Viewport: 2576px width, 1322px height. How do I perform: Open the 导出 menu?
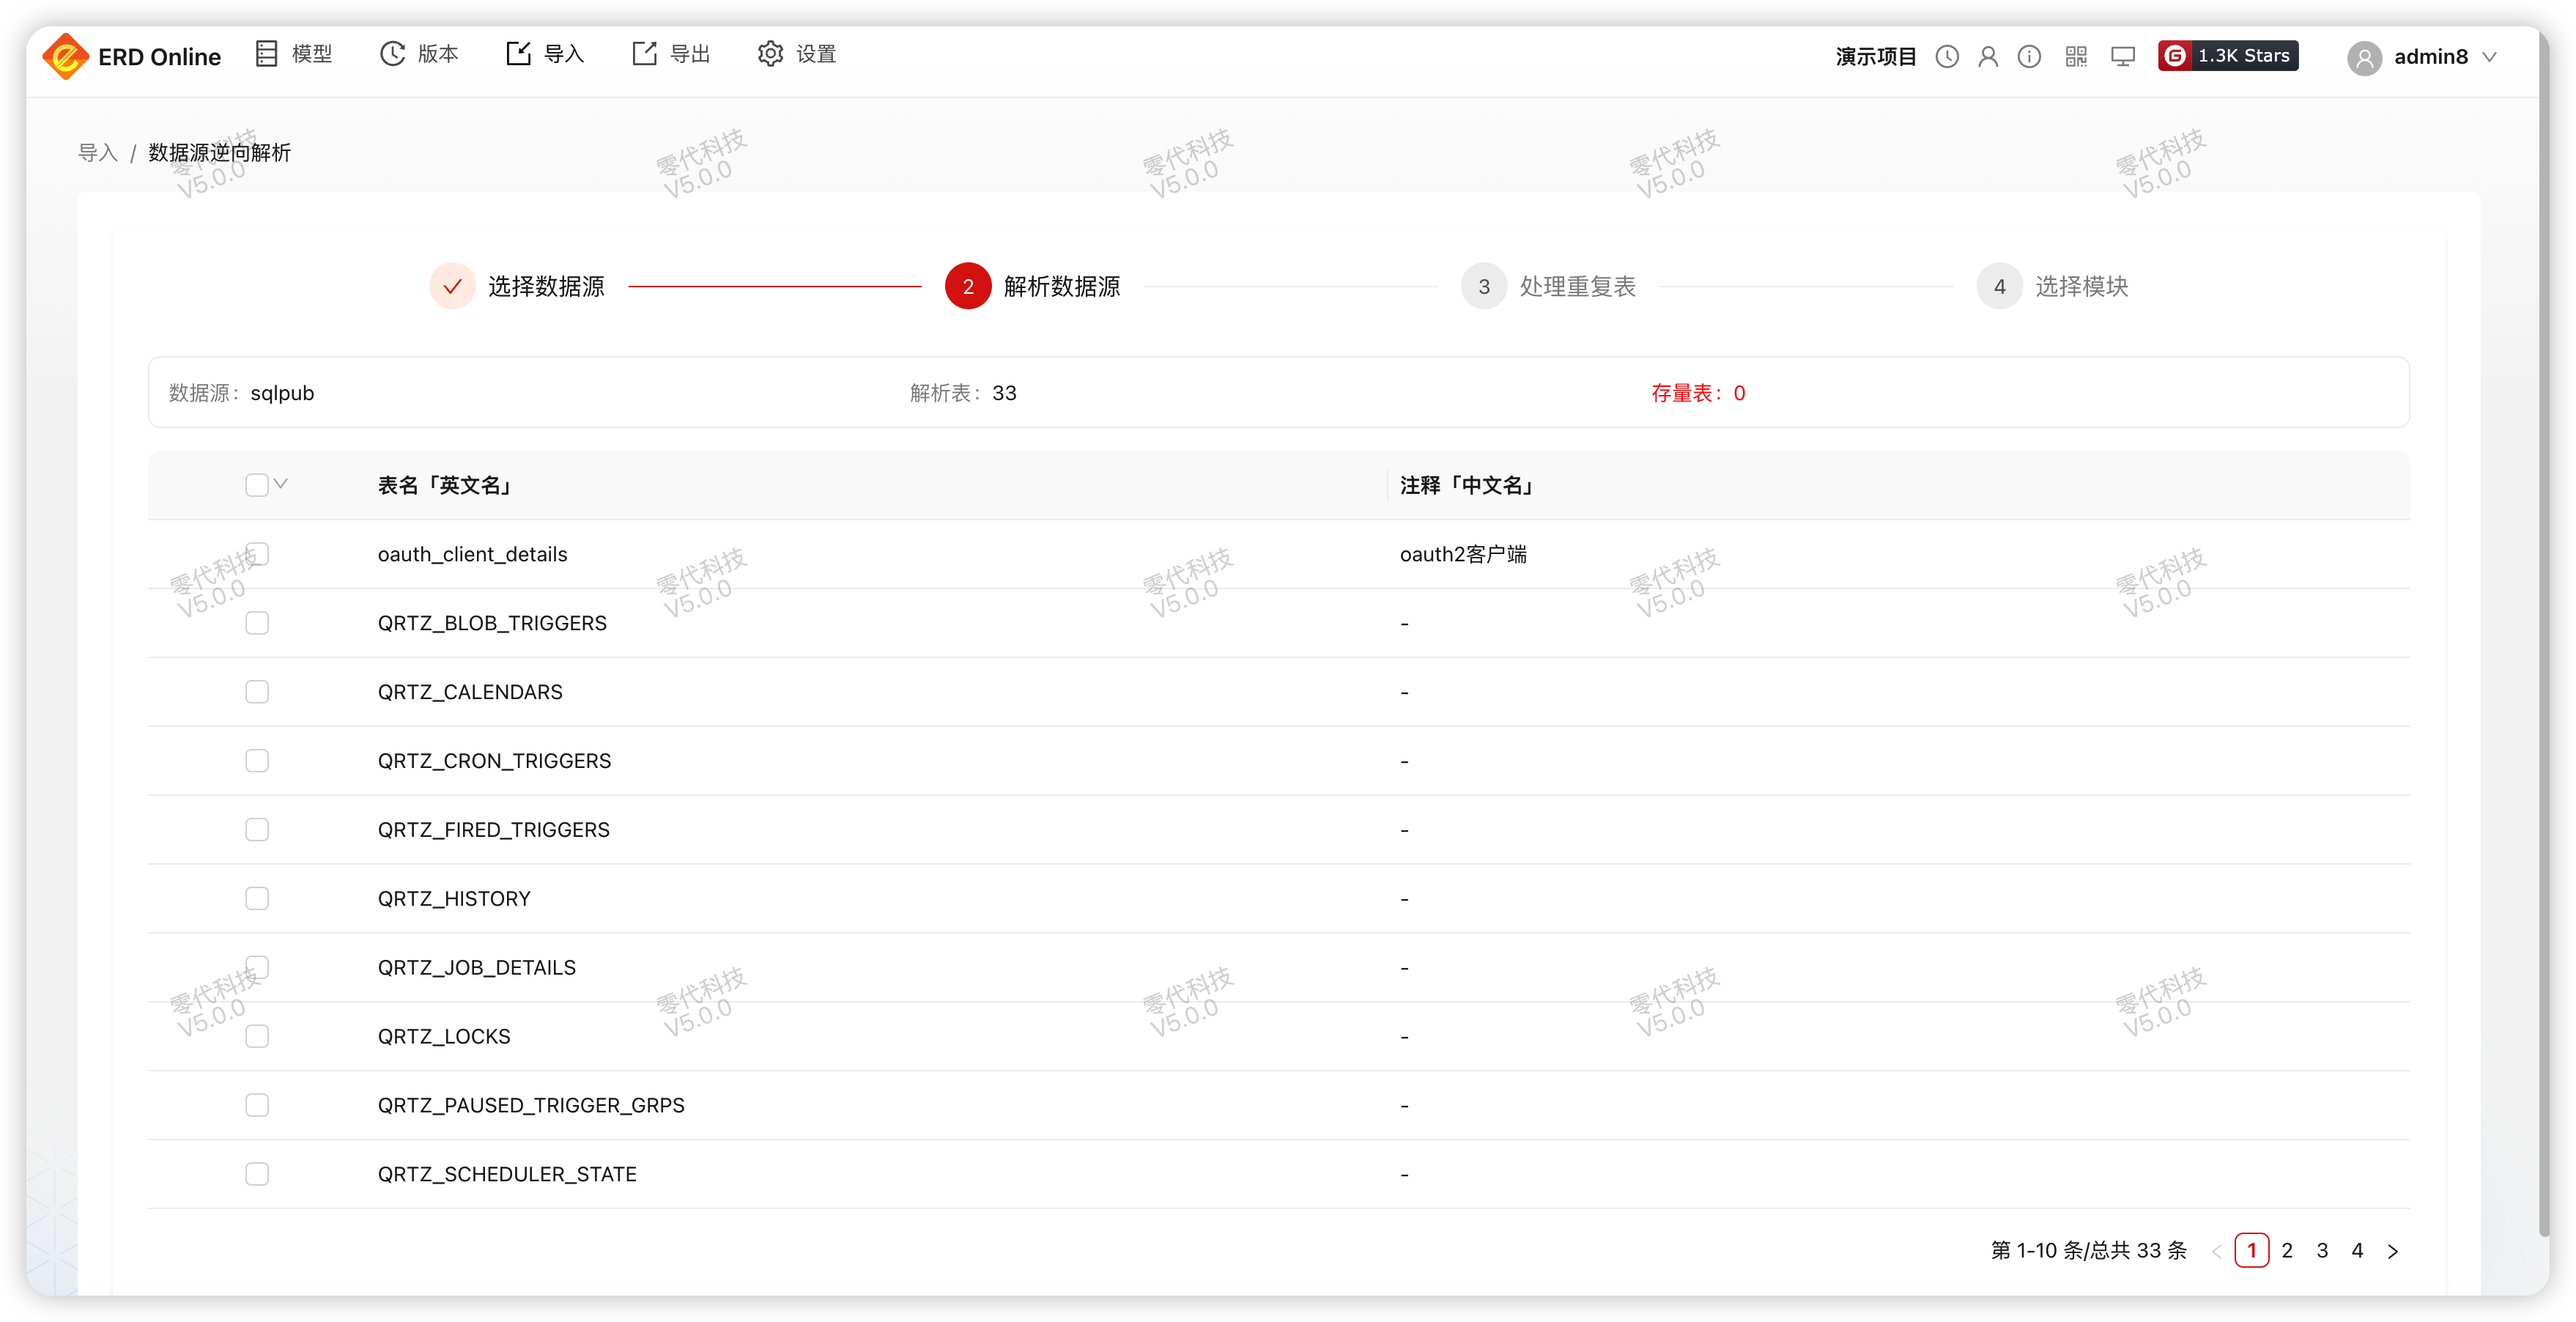671,54
